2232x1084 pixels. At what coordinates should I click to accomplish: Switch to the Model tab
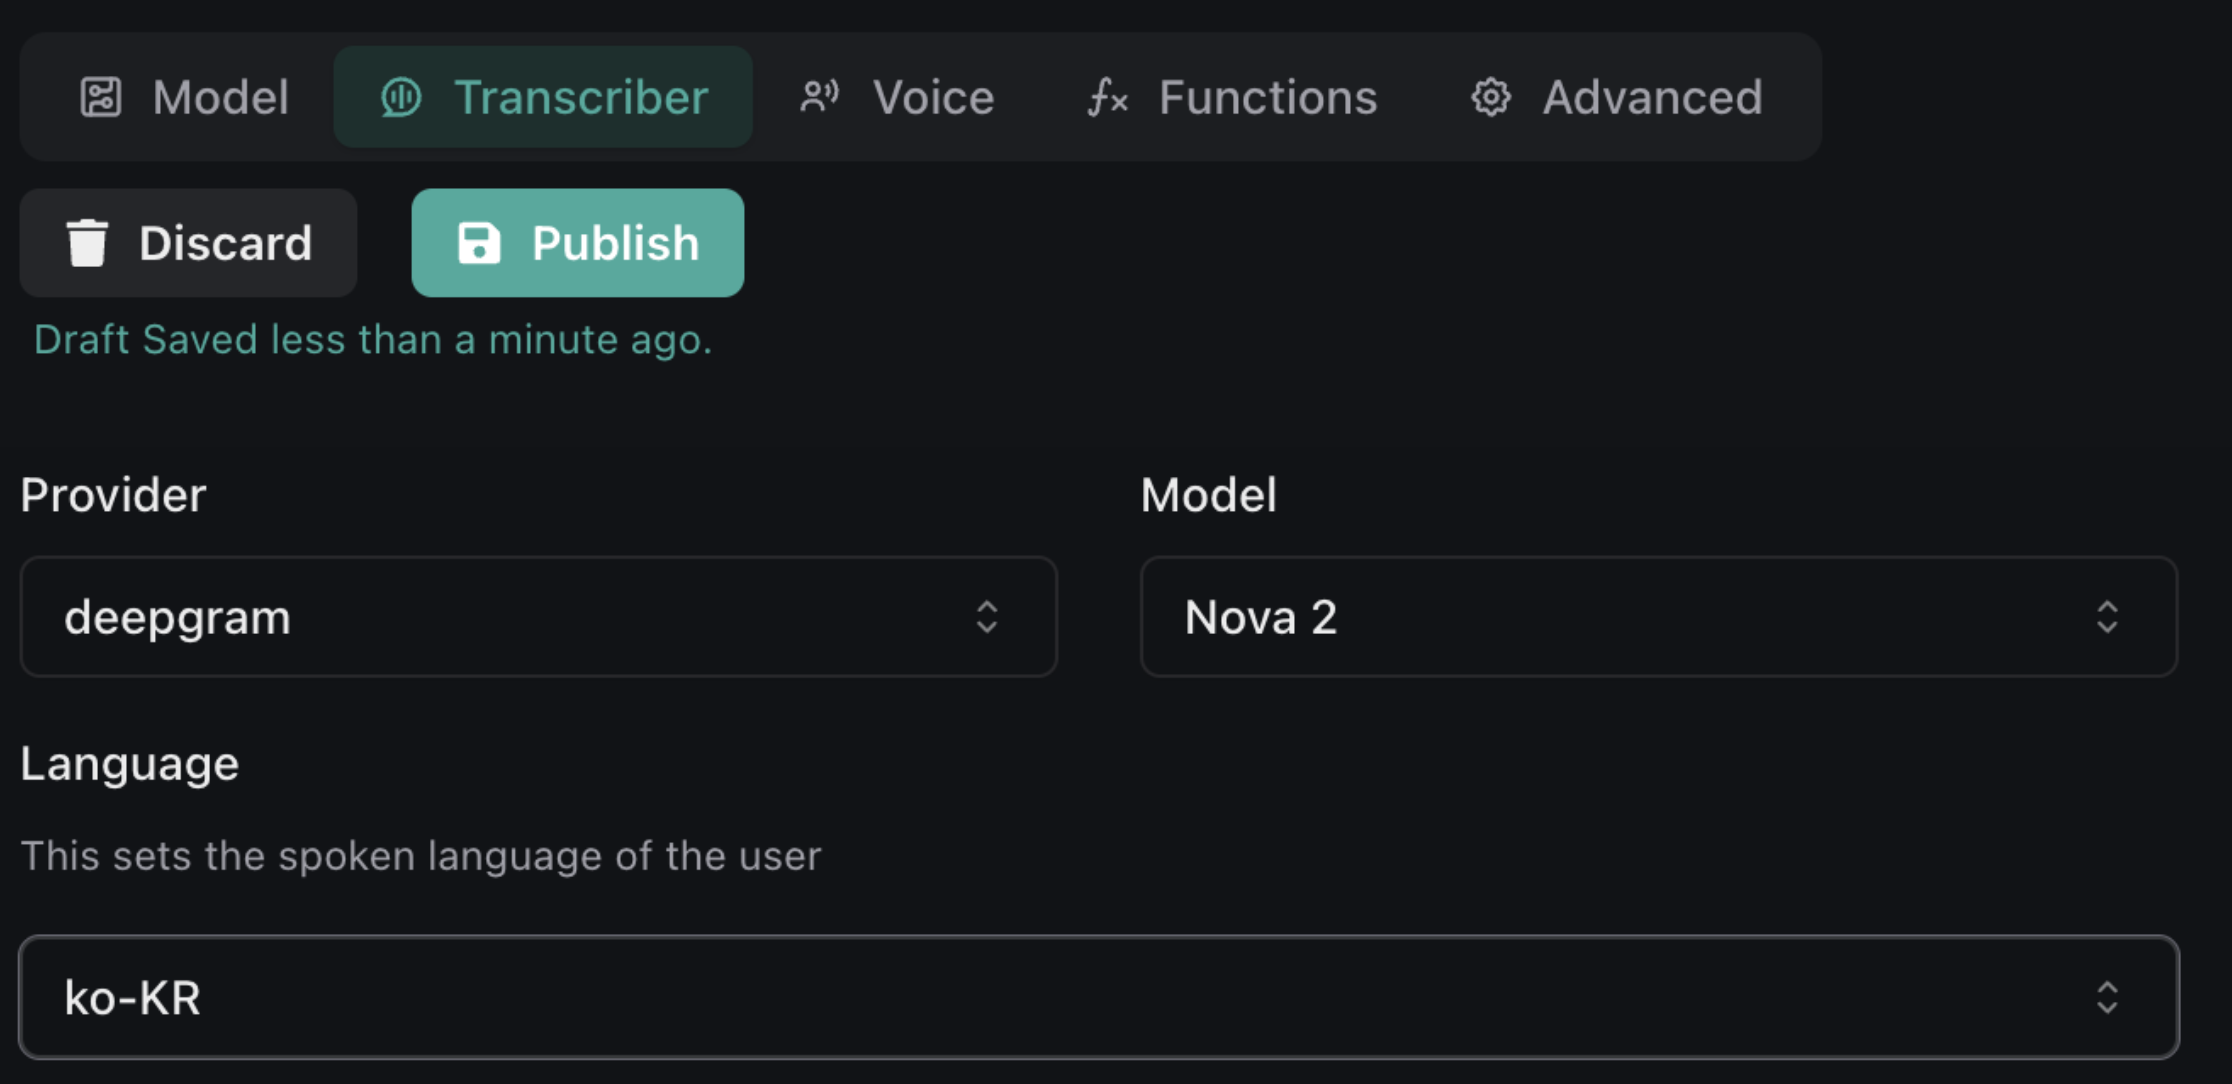pos(186,98)
